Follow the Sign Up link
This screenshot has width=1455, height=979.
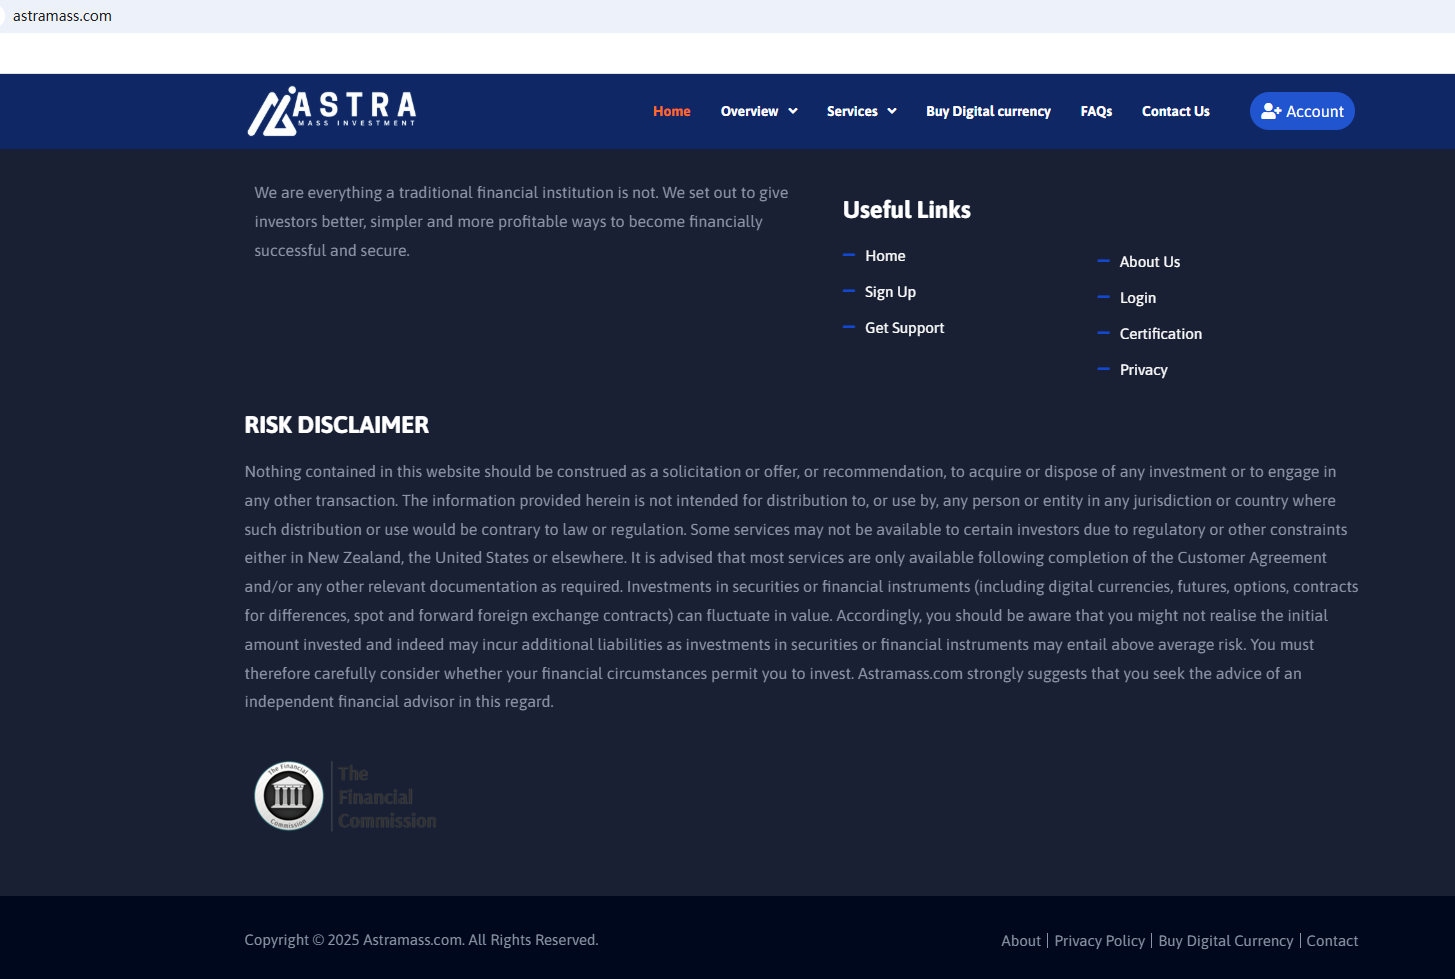pos(890,292)
